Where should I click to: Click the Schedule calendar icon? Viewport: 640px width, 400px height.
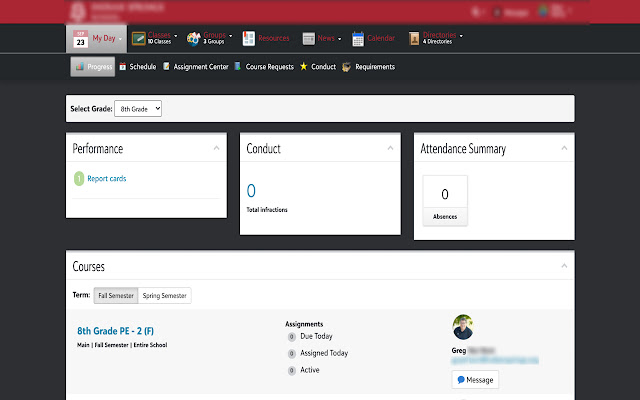point(123,67)
